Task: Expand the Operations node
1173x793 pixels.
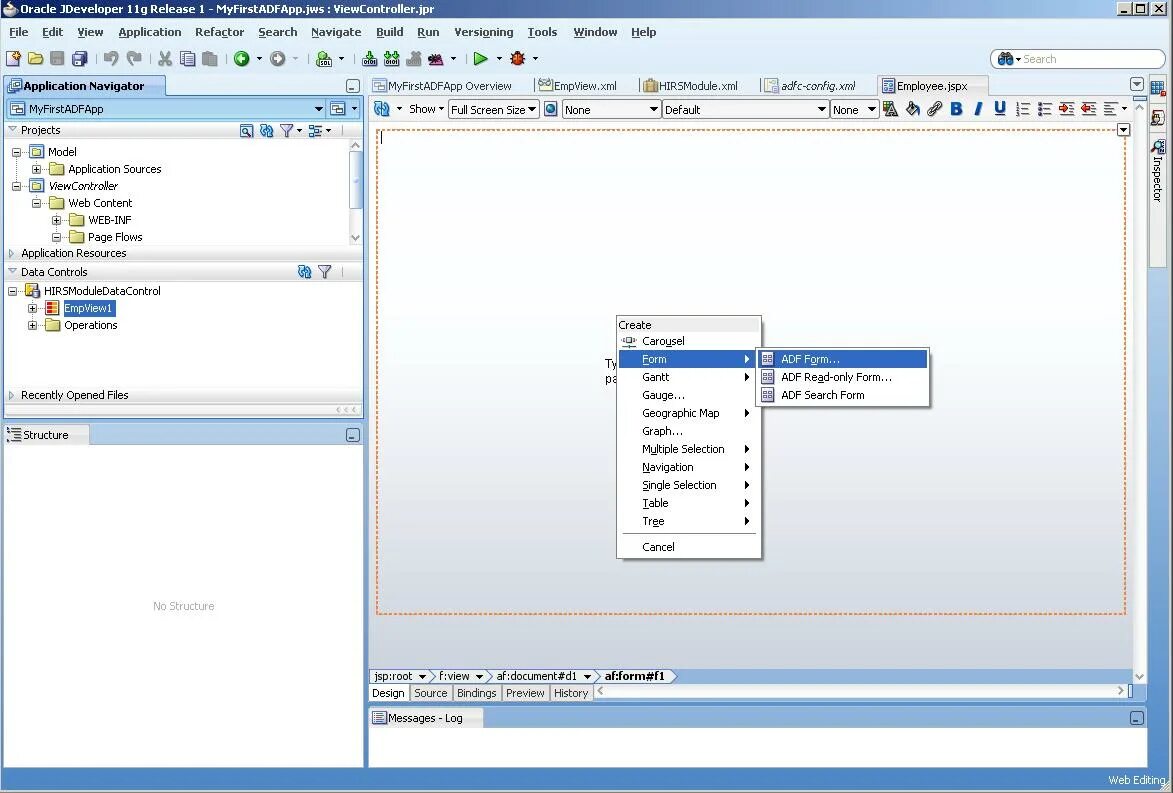Action: 32,325
